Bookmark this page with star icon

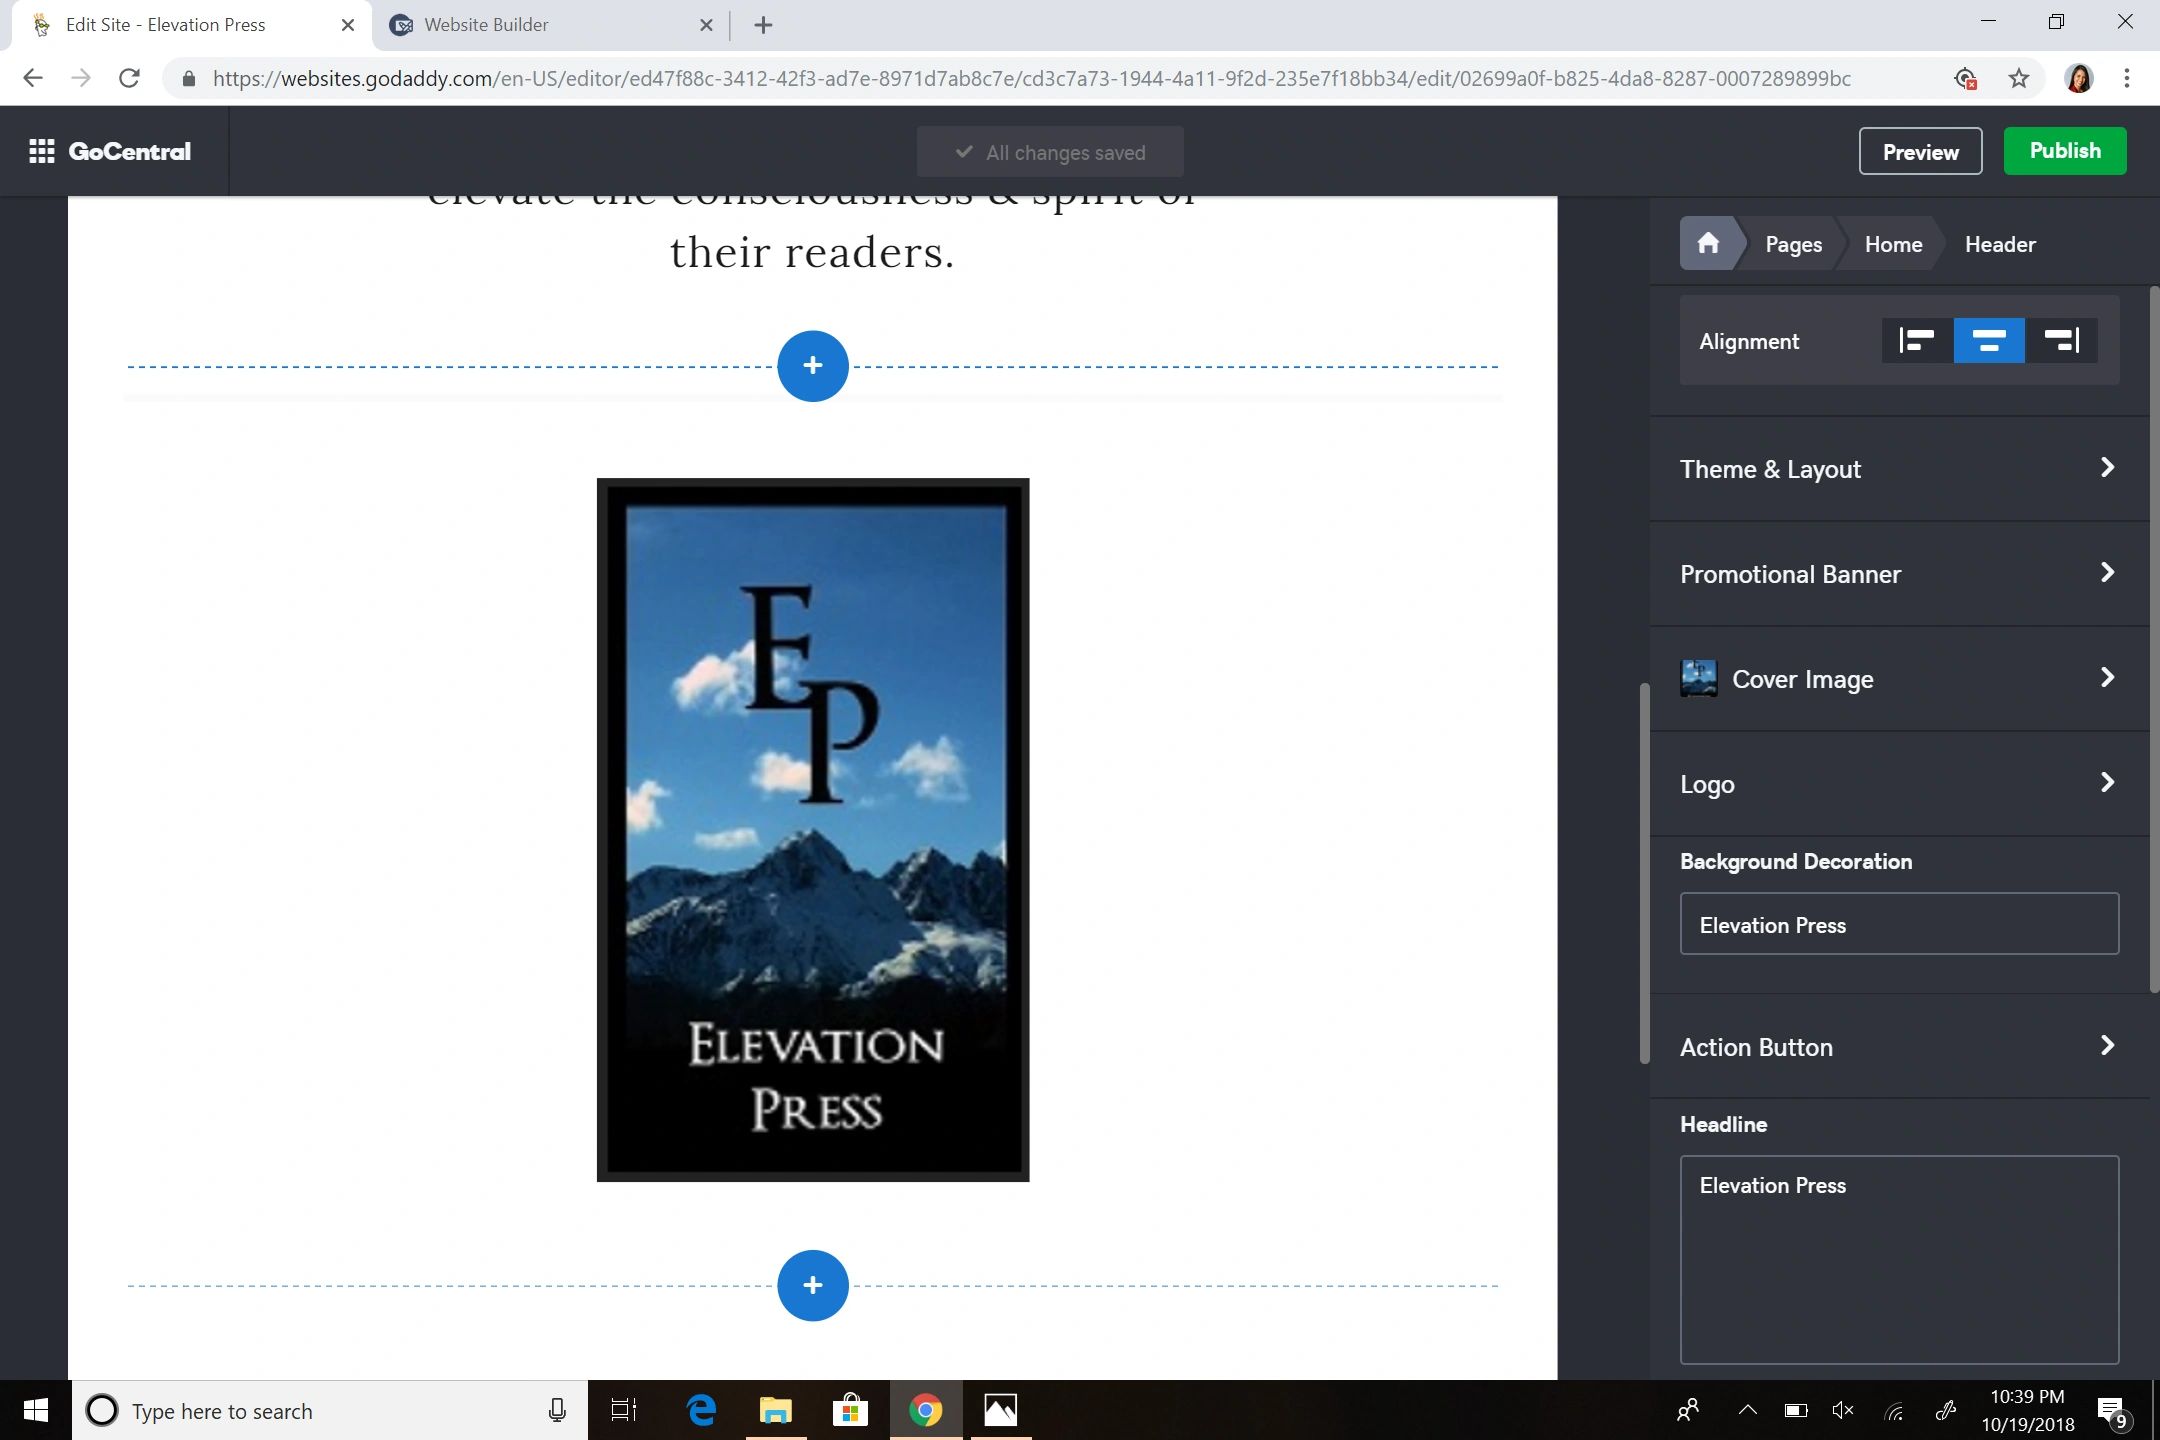pos(2018,78)
